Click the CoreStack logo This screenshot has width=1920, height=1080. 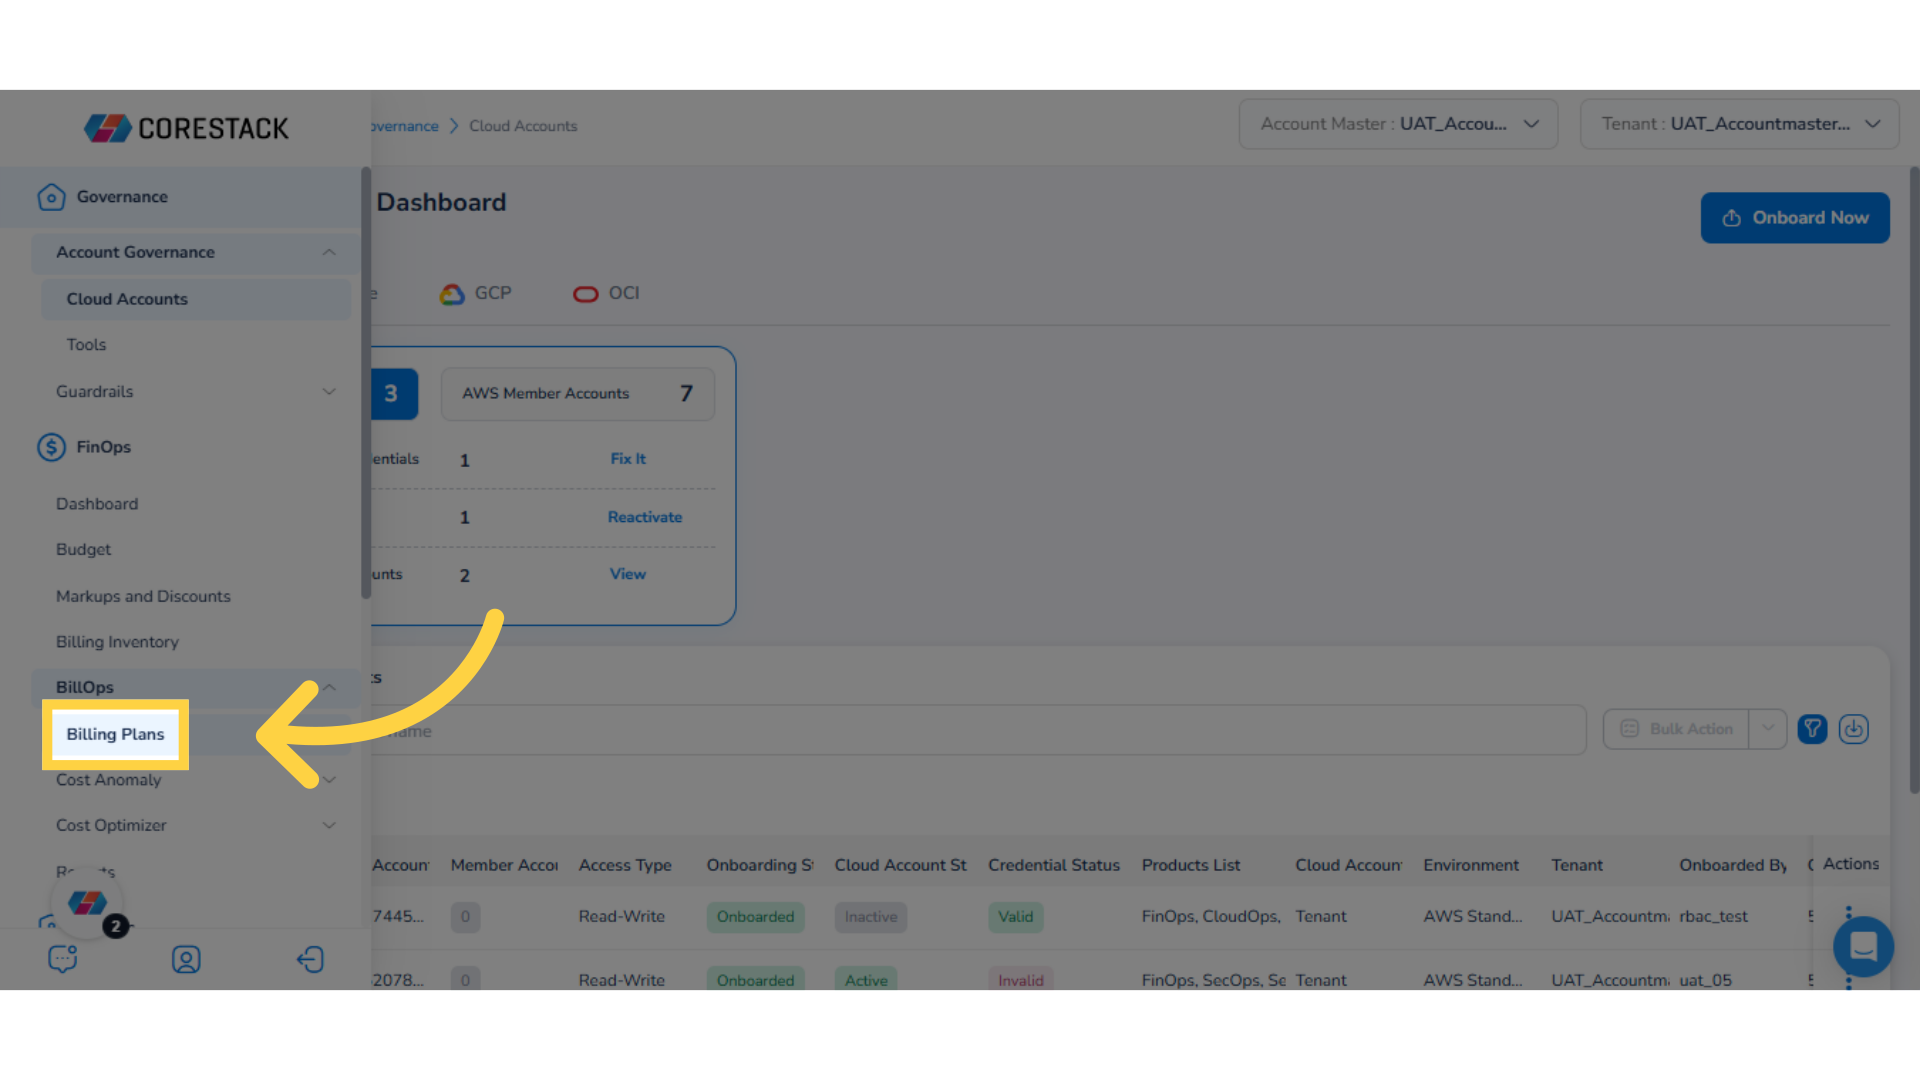point(186,128)
